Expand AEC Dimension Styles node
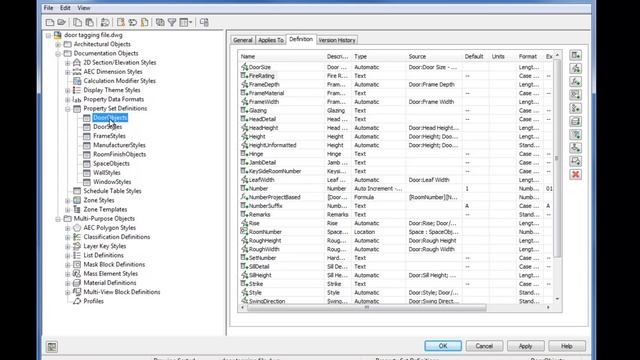The width and height of the screenshot is (640, 360). click(x=68, y=72)
